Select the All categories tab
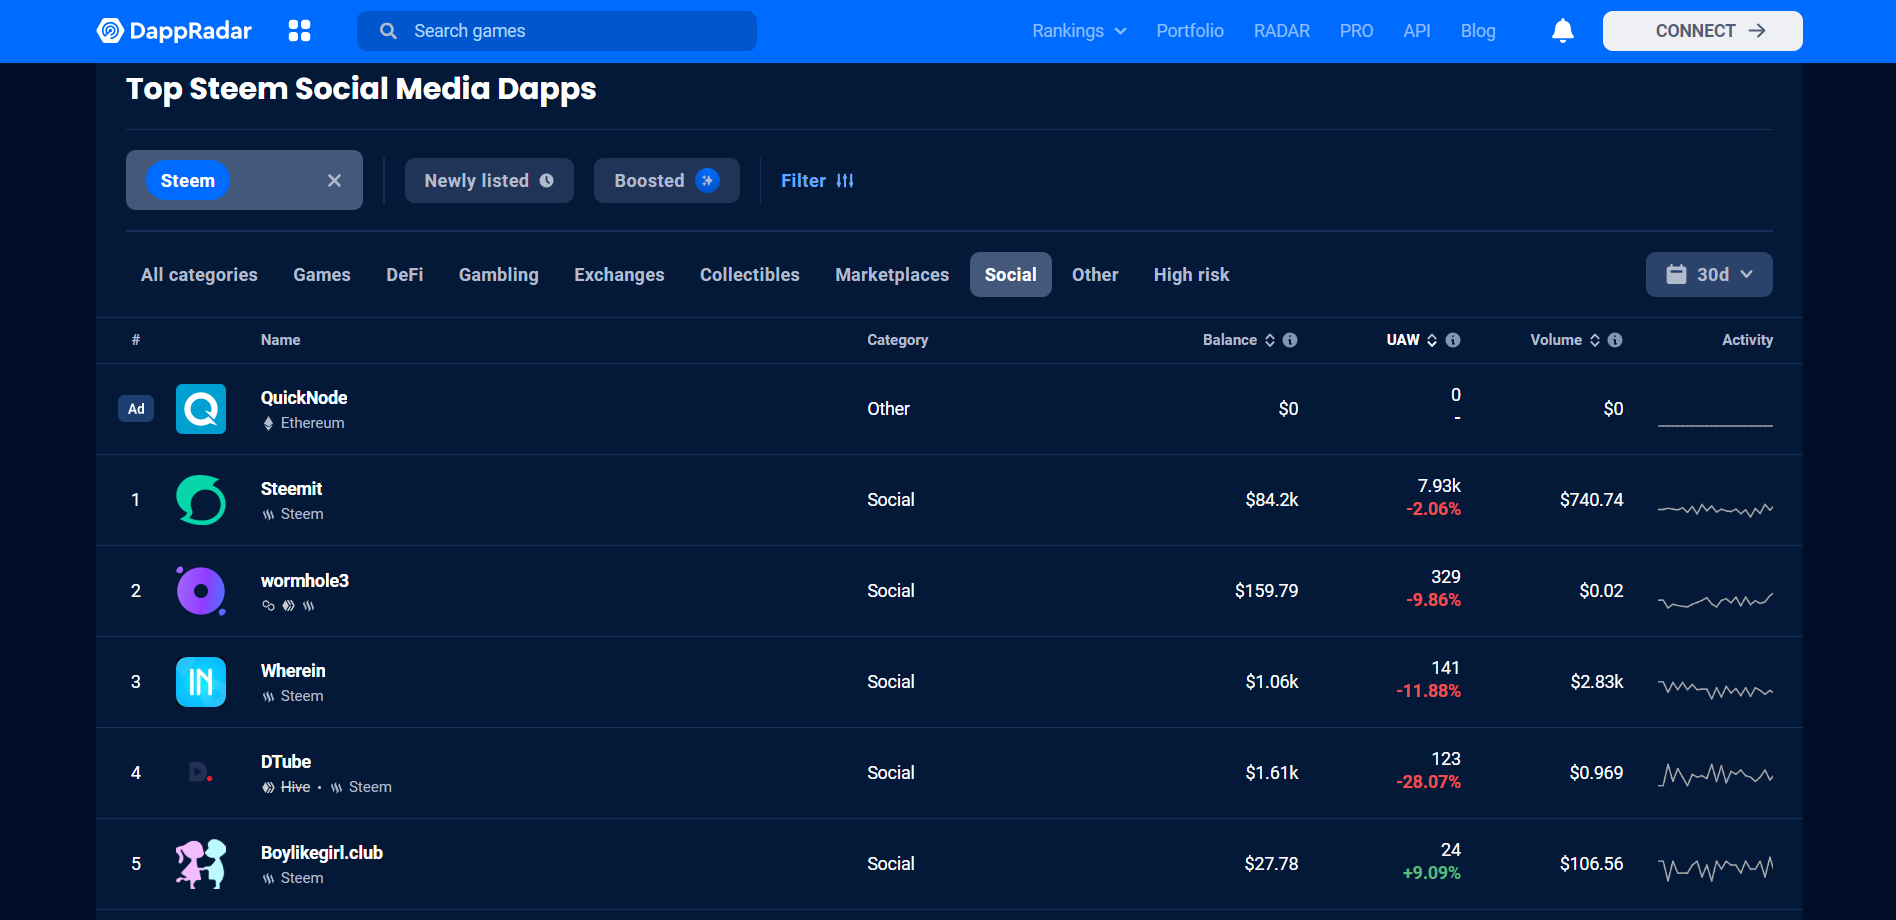The image size is (1896, 920). tap(199, 274)
